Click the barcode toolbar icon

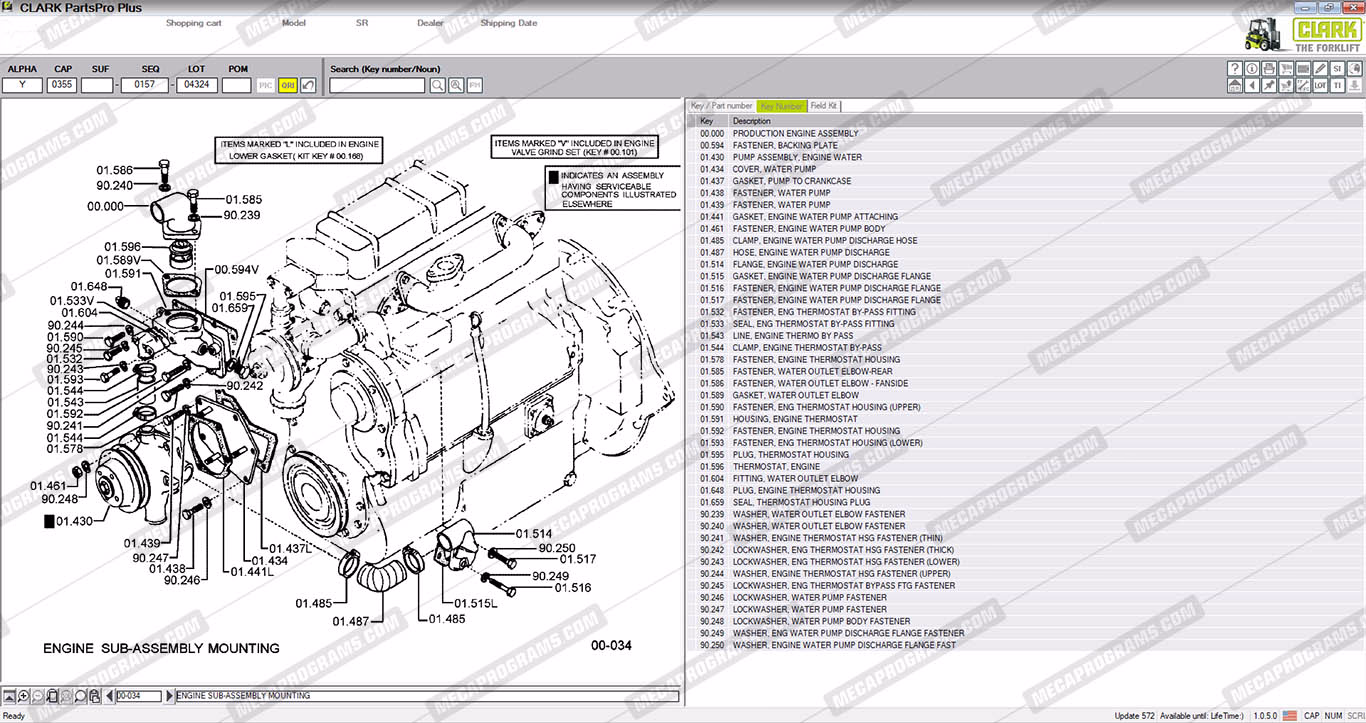1303,69
